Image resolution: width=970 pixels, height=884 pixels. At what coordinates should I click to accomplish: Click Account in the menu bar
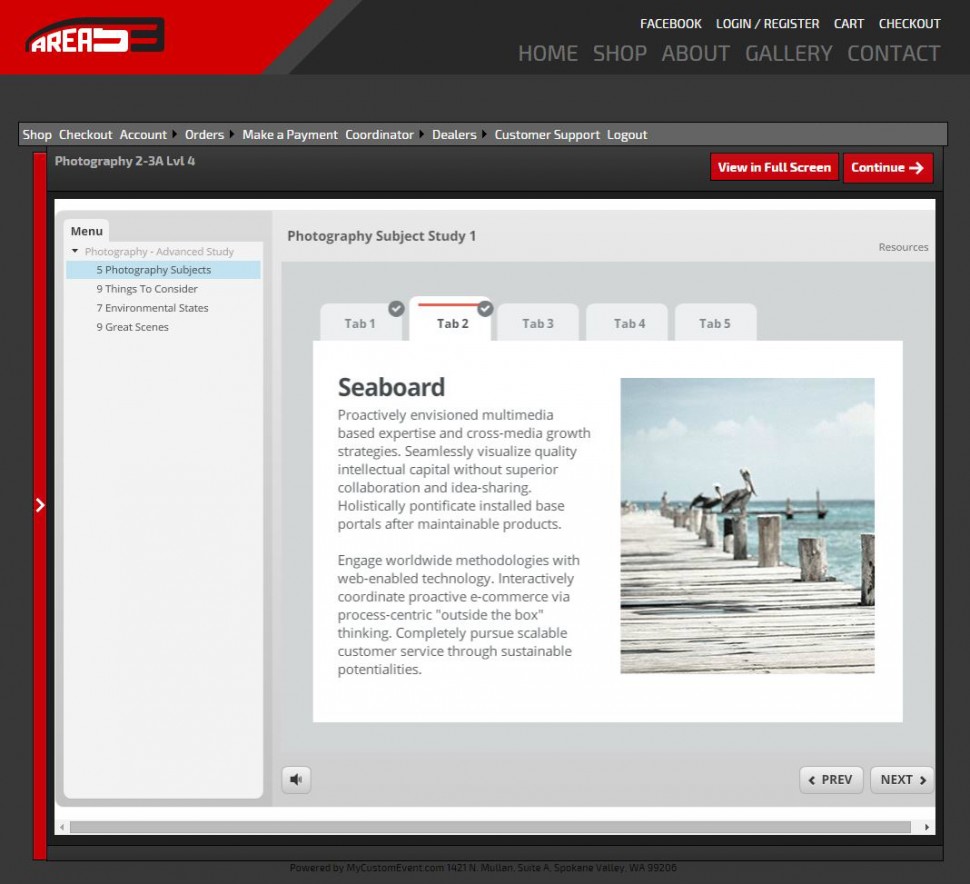coord(143,134)
